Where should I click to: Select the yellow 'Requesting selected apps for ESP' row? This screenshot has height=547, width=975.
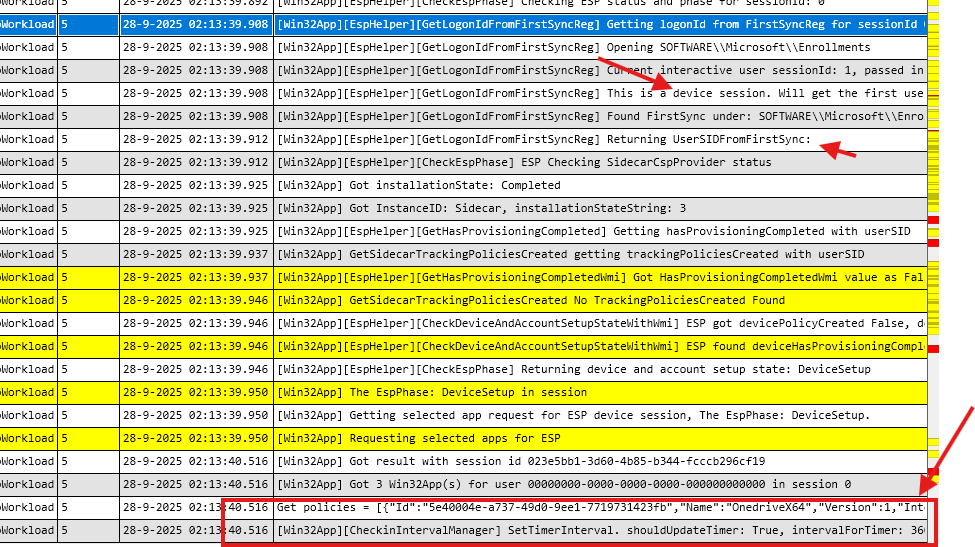(x=600, y=438)
